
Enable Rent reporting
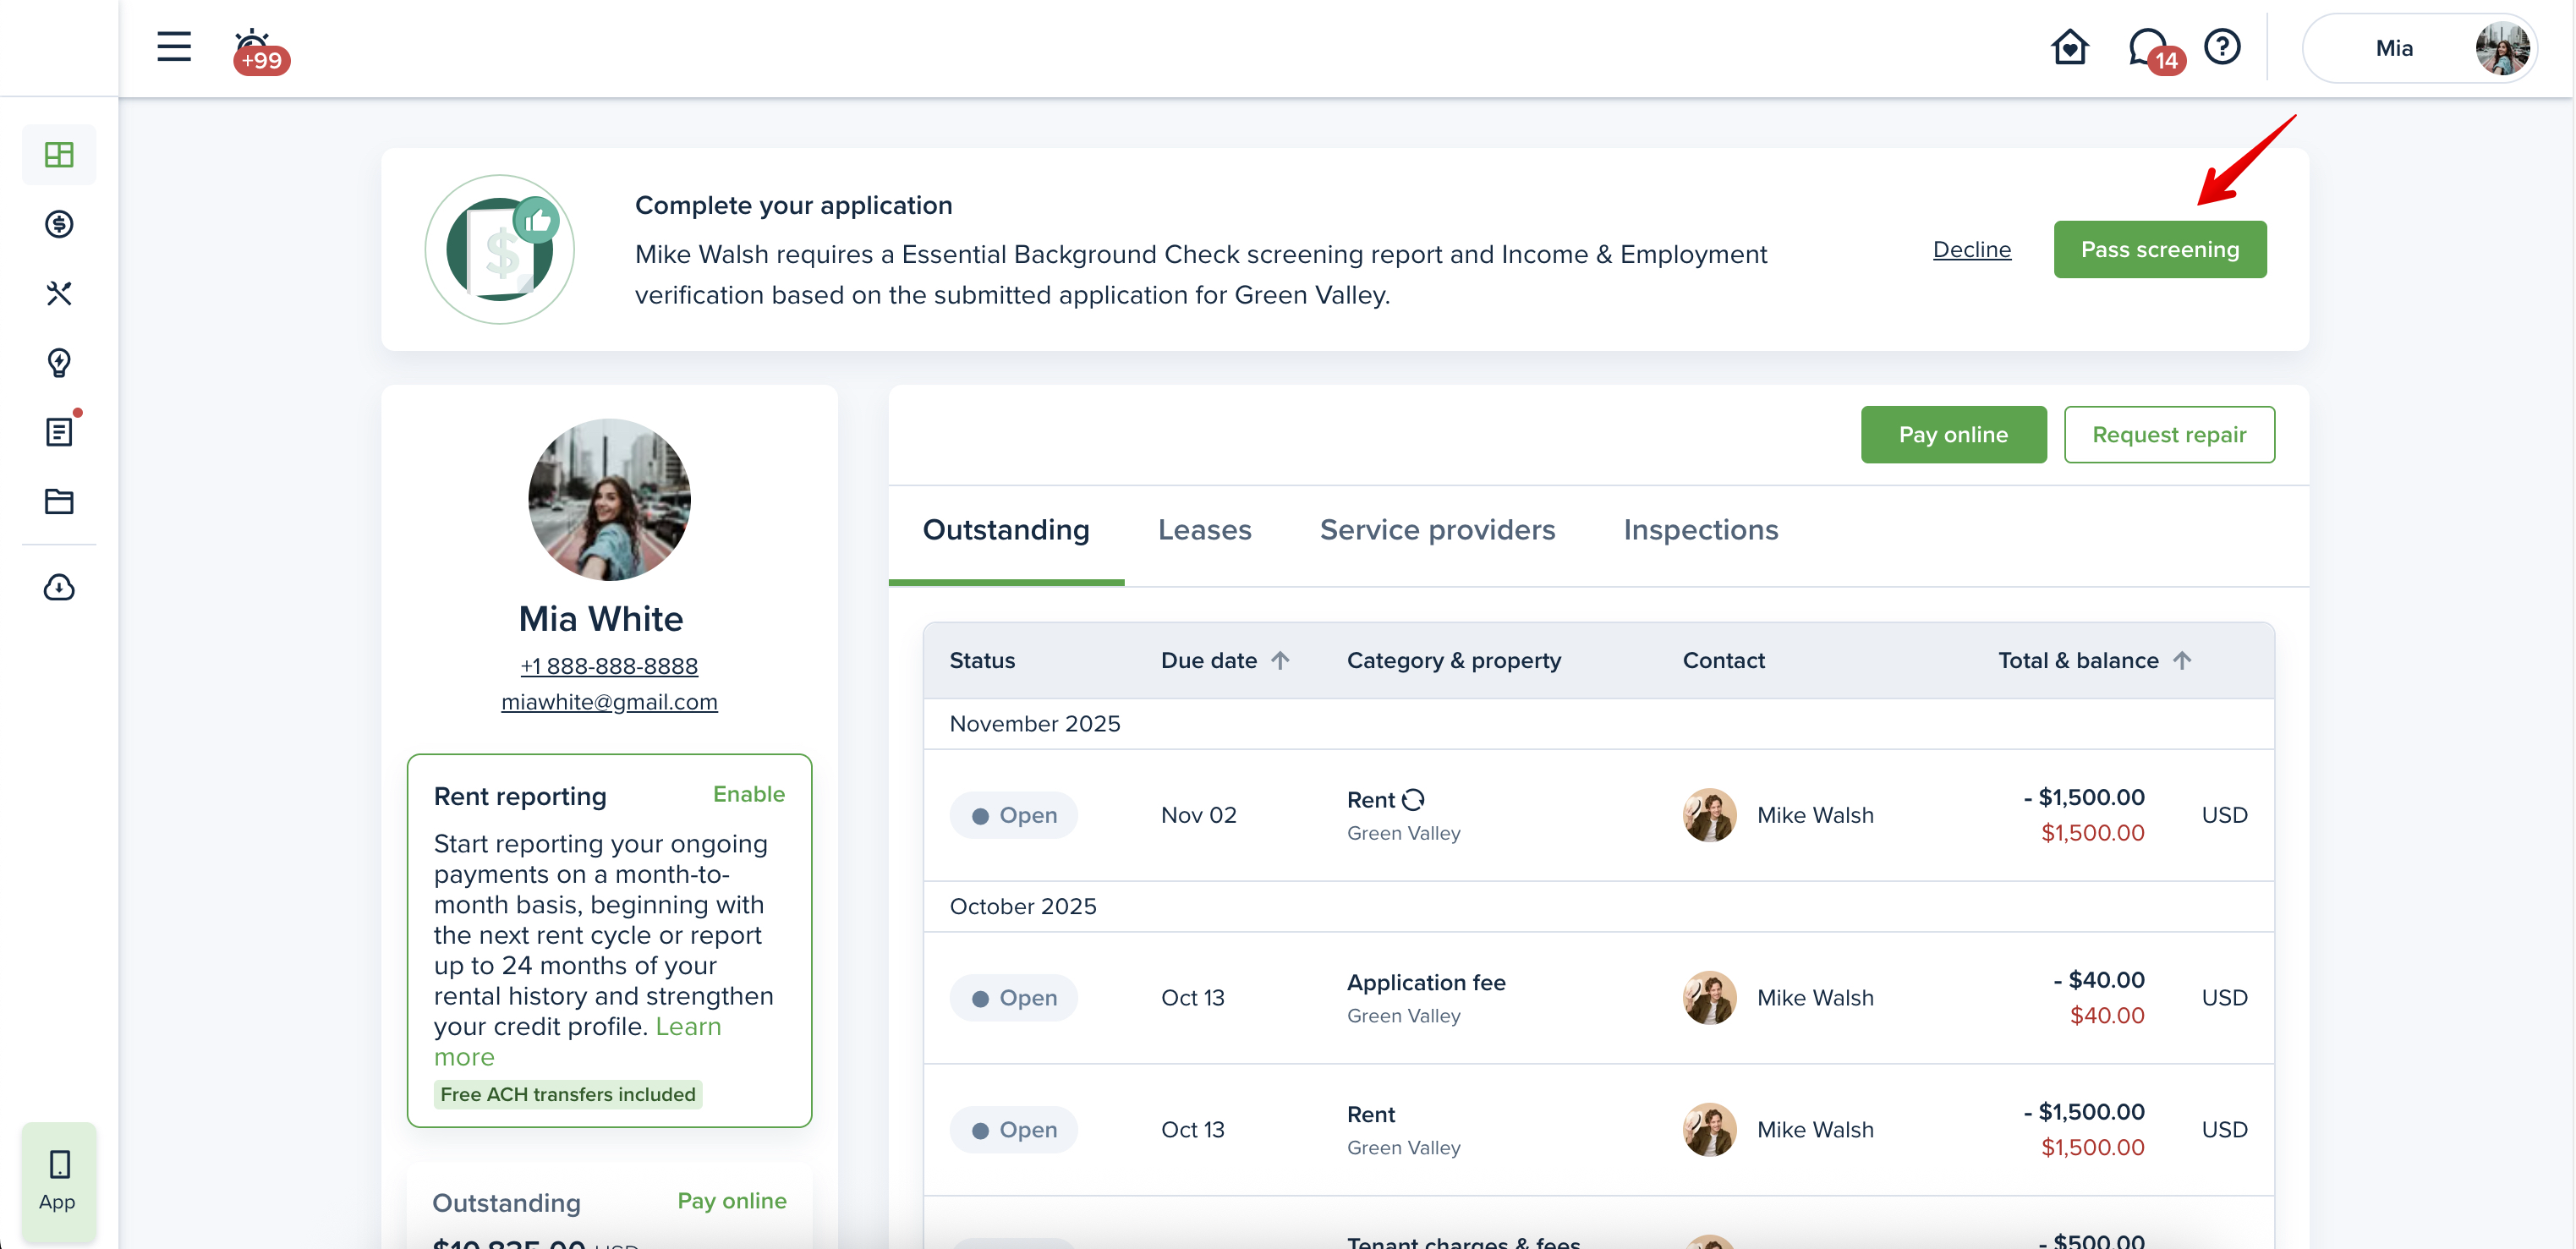[x=748, y=794]
